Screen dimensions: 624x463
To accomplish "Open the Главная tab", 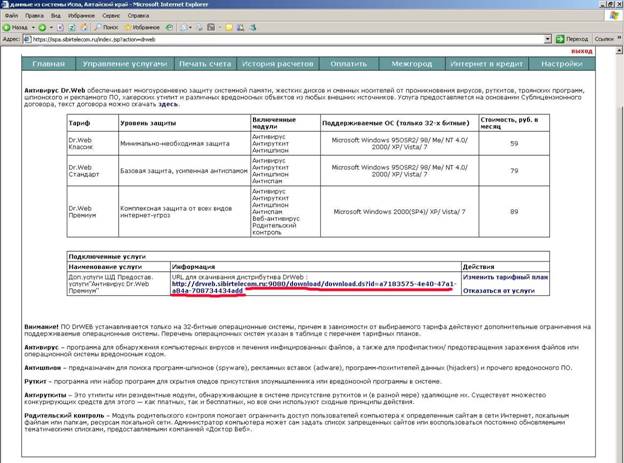I will click(x=49, y=64).
